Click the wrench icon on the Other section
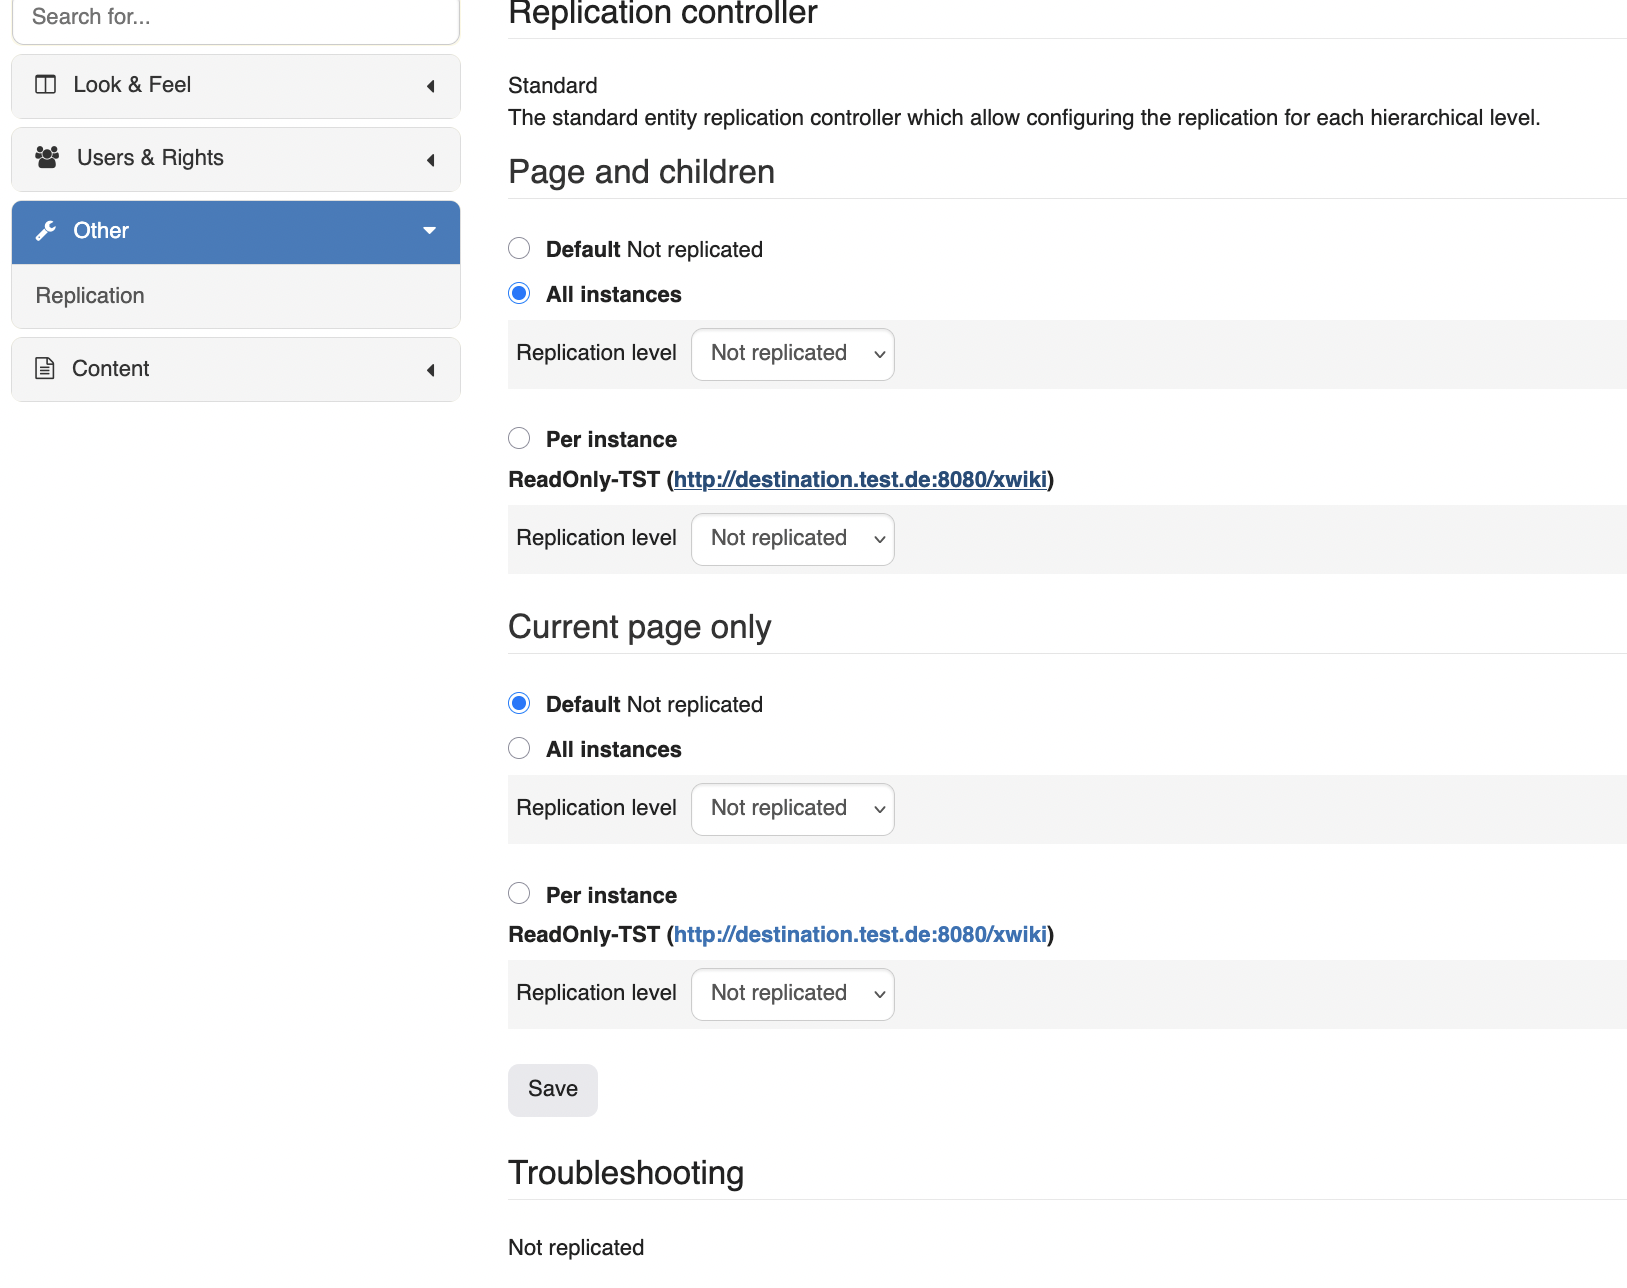The height and width of the screenshot is (1288, 1627). coord(46,231)
